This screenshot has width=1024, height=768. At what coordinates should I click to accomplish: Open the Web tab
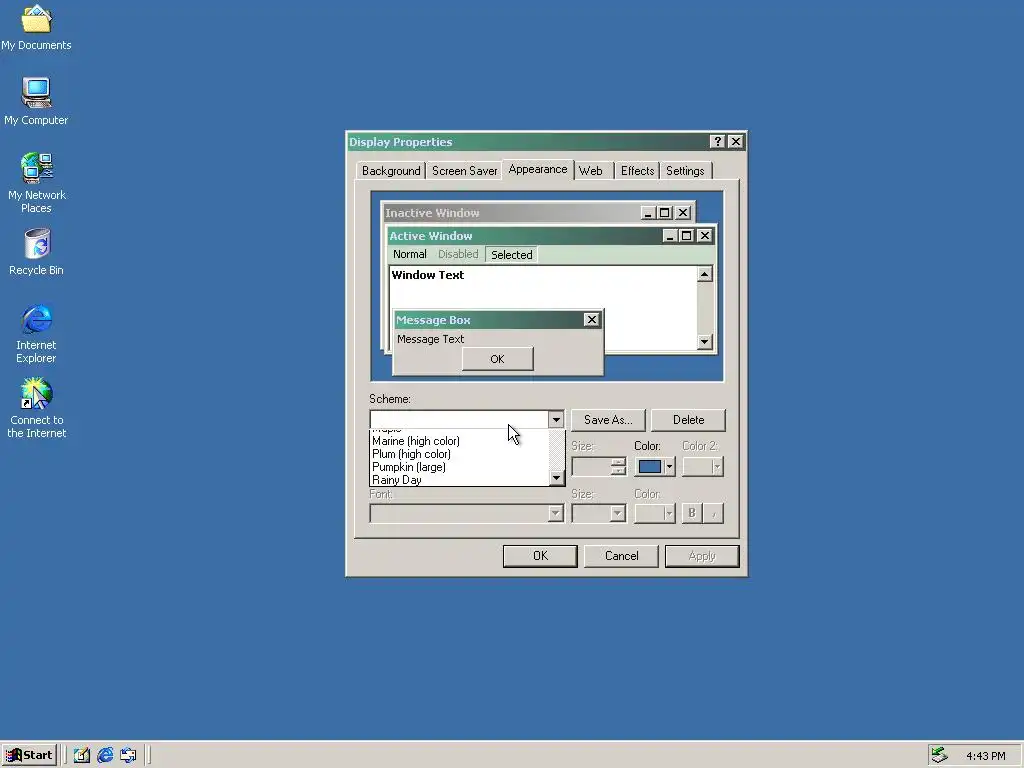point(590,170)
